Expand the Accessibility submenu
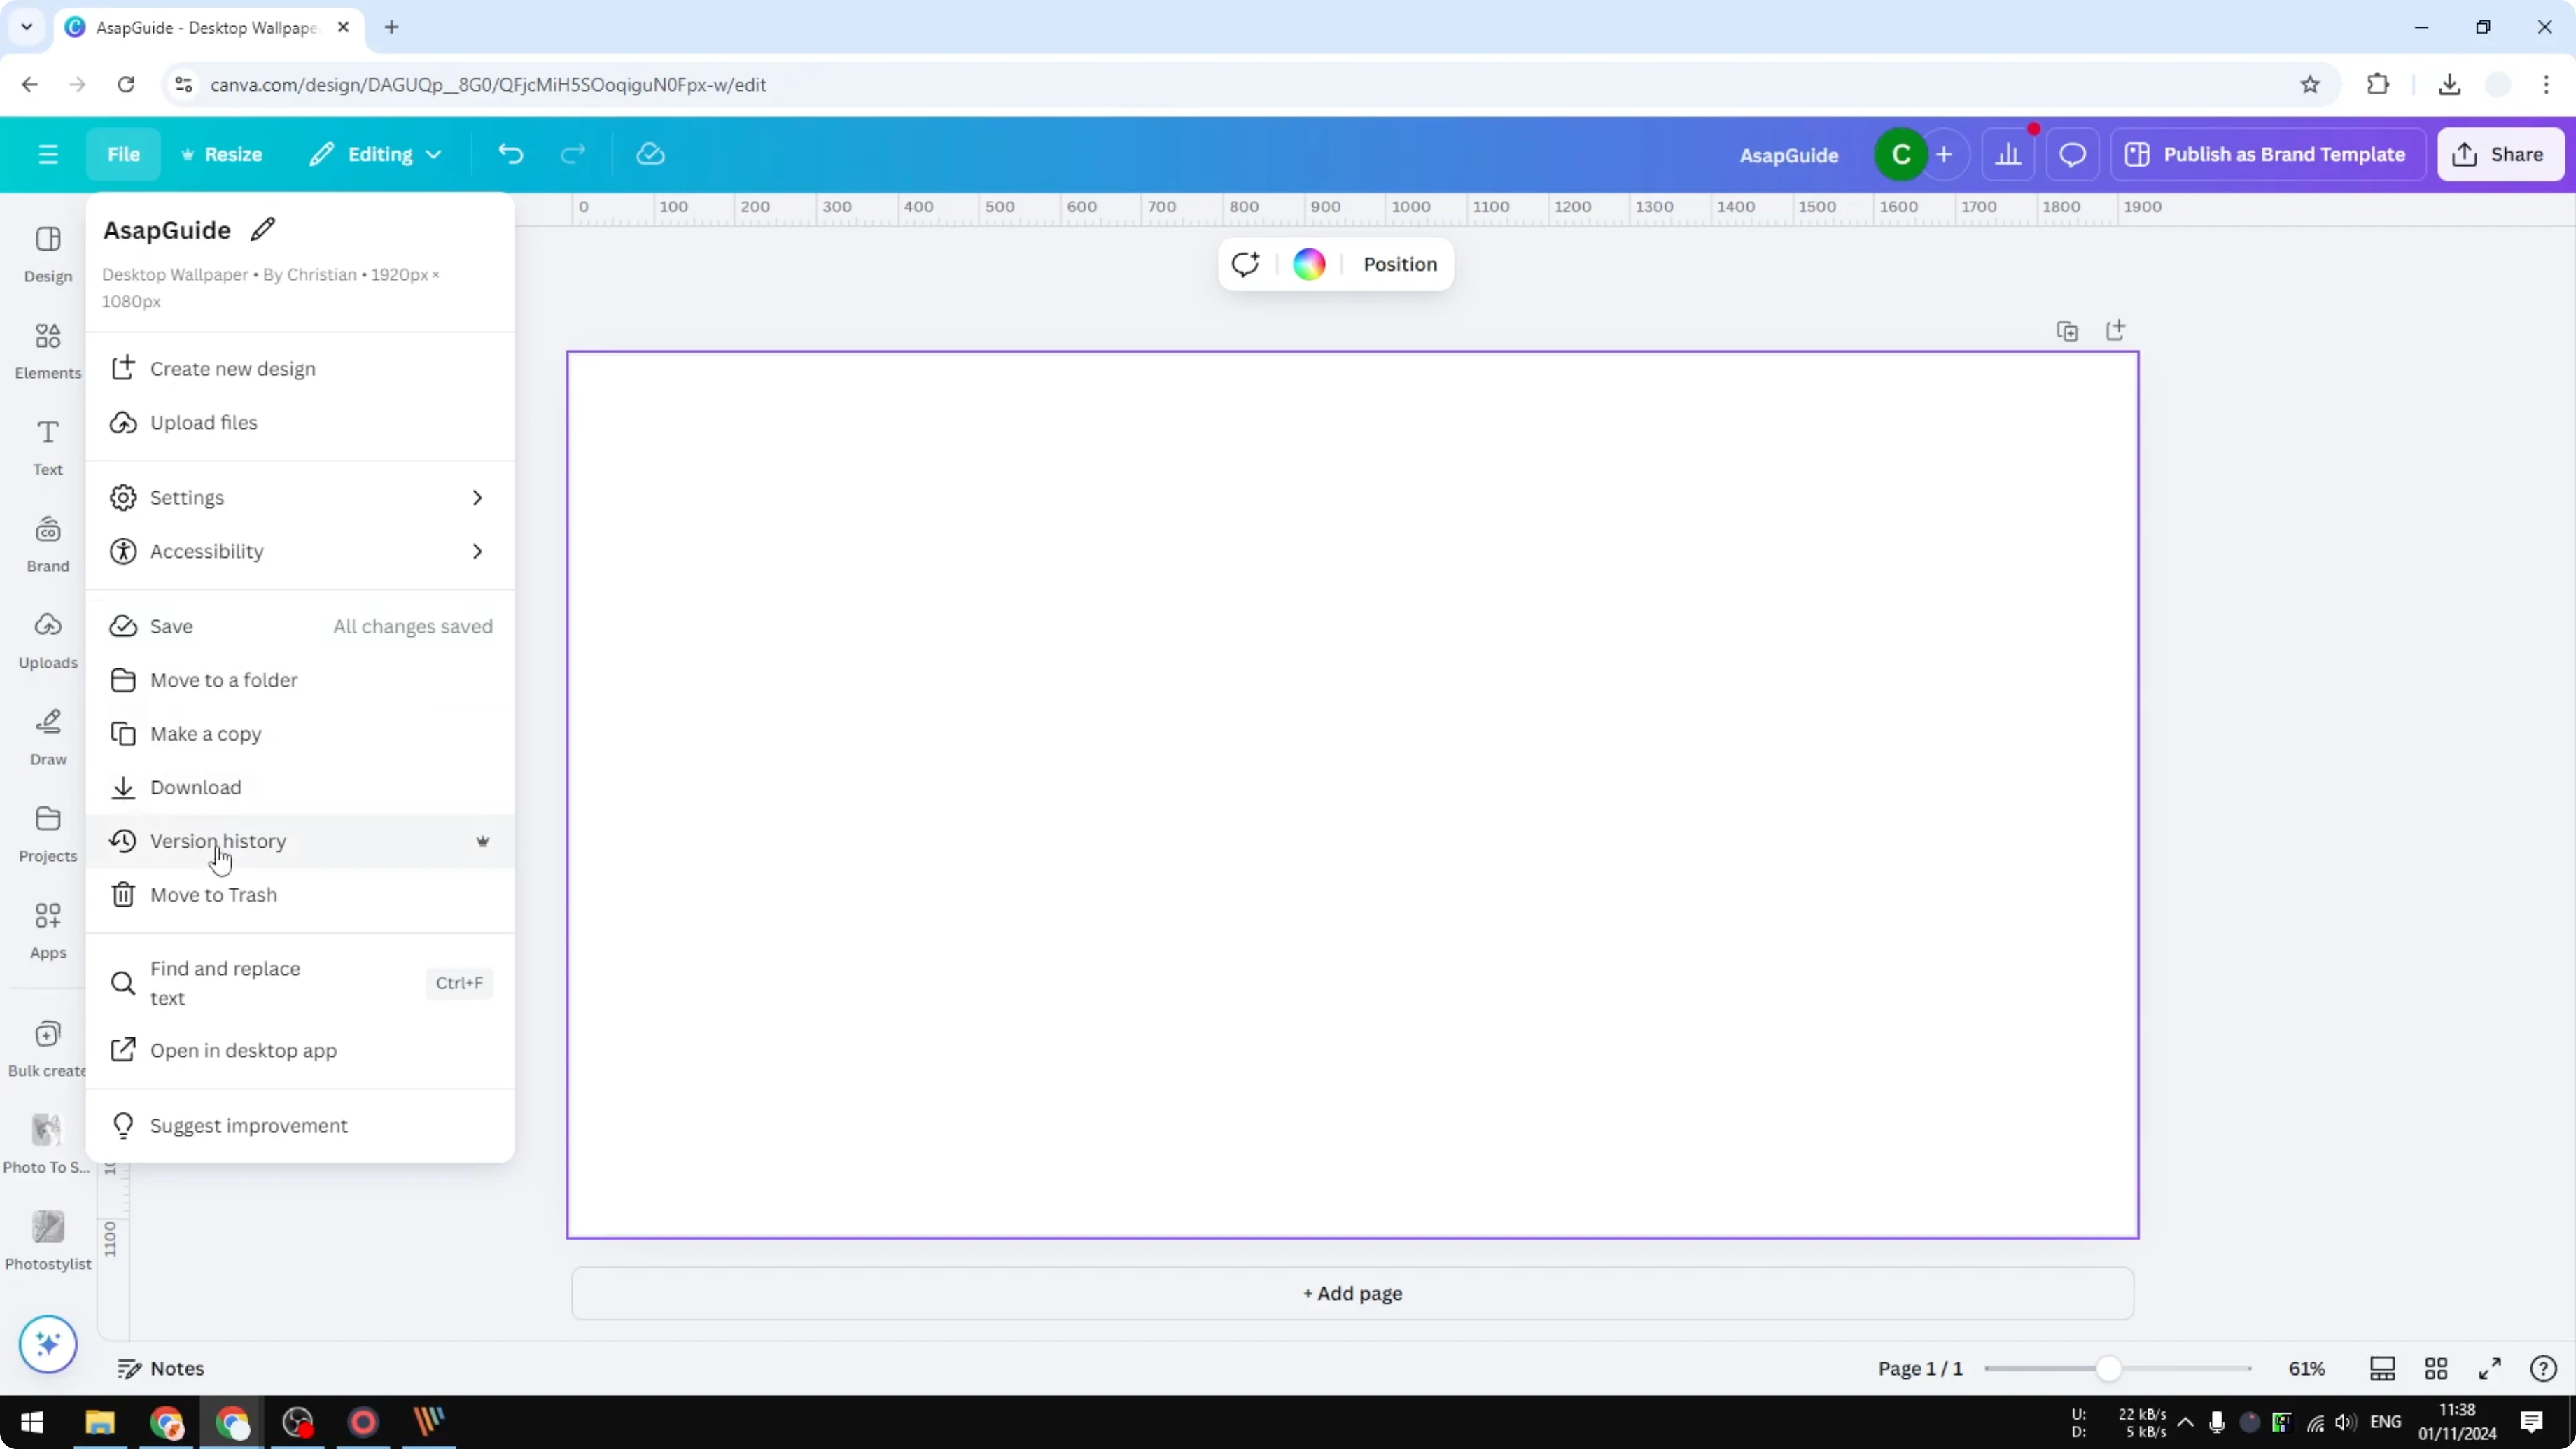 pos(297,551)
